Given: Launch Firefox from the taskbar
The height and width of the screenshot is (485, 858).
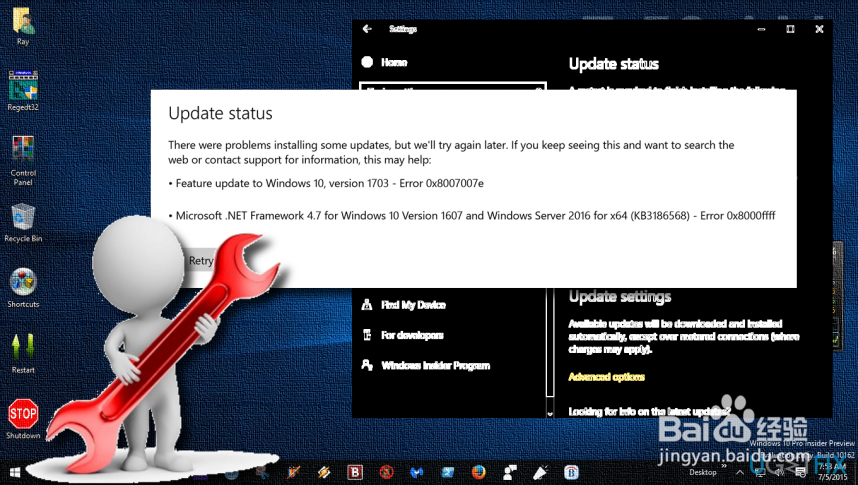Looking at the screenshot, I should 479,472.
